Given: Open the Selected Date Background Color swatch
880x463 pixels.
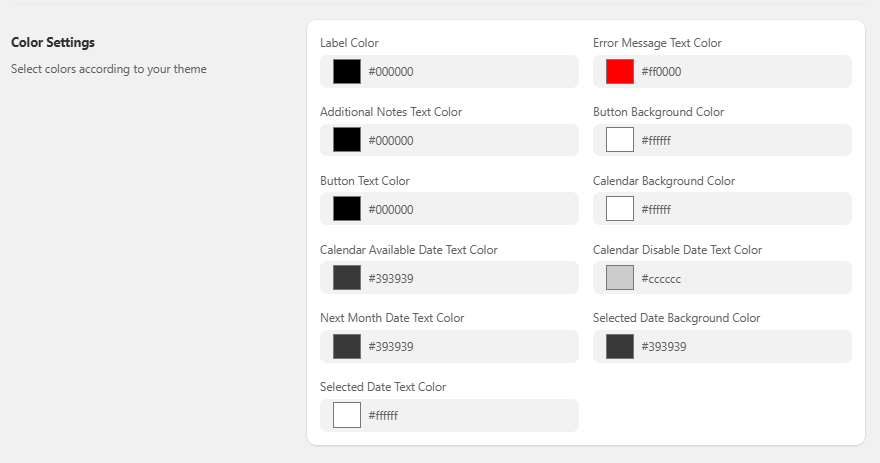Looking at the screenshot, I should [x=619, y=347].
